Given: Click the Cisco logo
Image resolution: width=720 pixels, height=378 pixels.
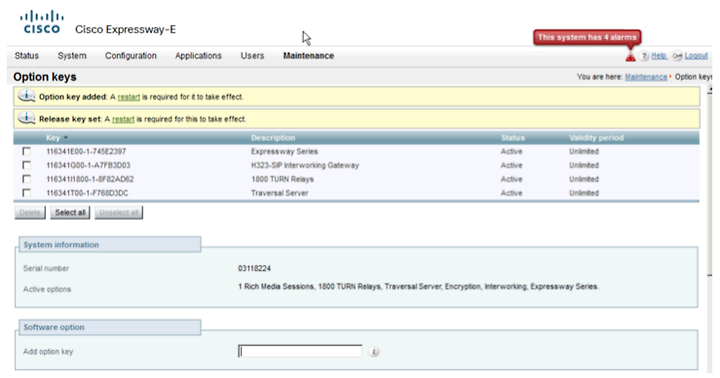Looking at the screenshot, I should click(x=41, y=23).
